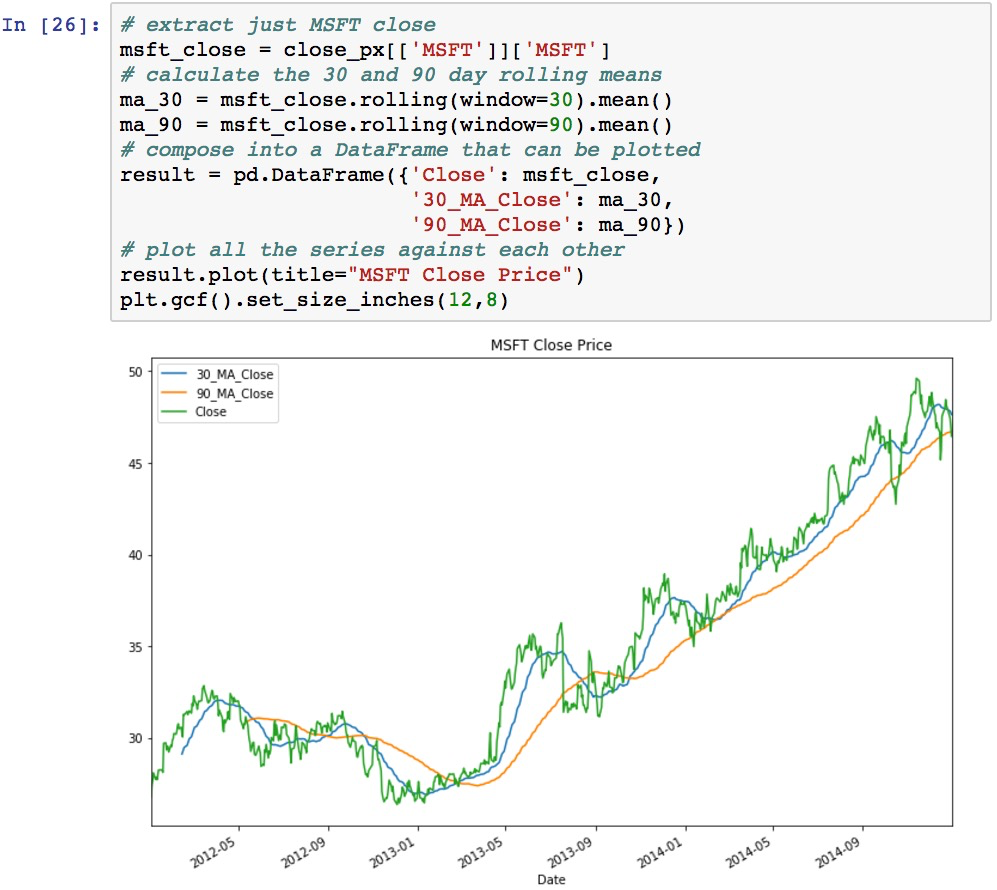Click the x-axis label 2012-09
The height and width of the screenshot is (890, 997).
303,852
